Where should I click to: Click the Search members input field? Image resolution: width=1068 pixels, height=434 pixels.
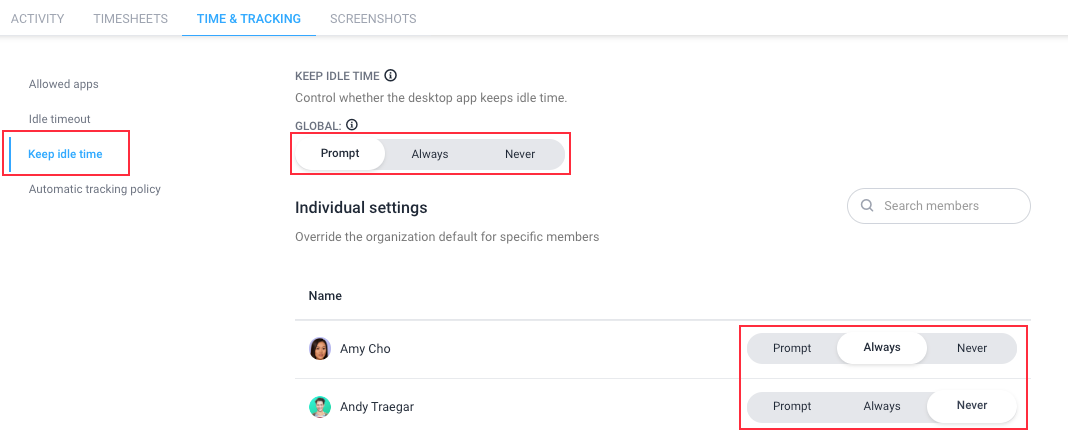coord(939,206)
